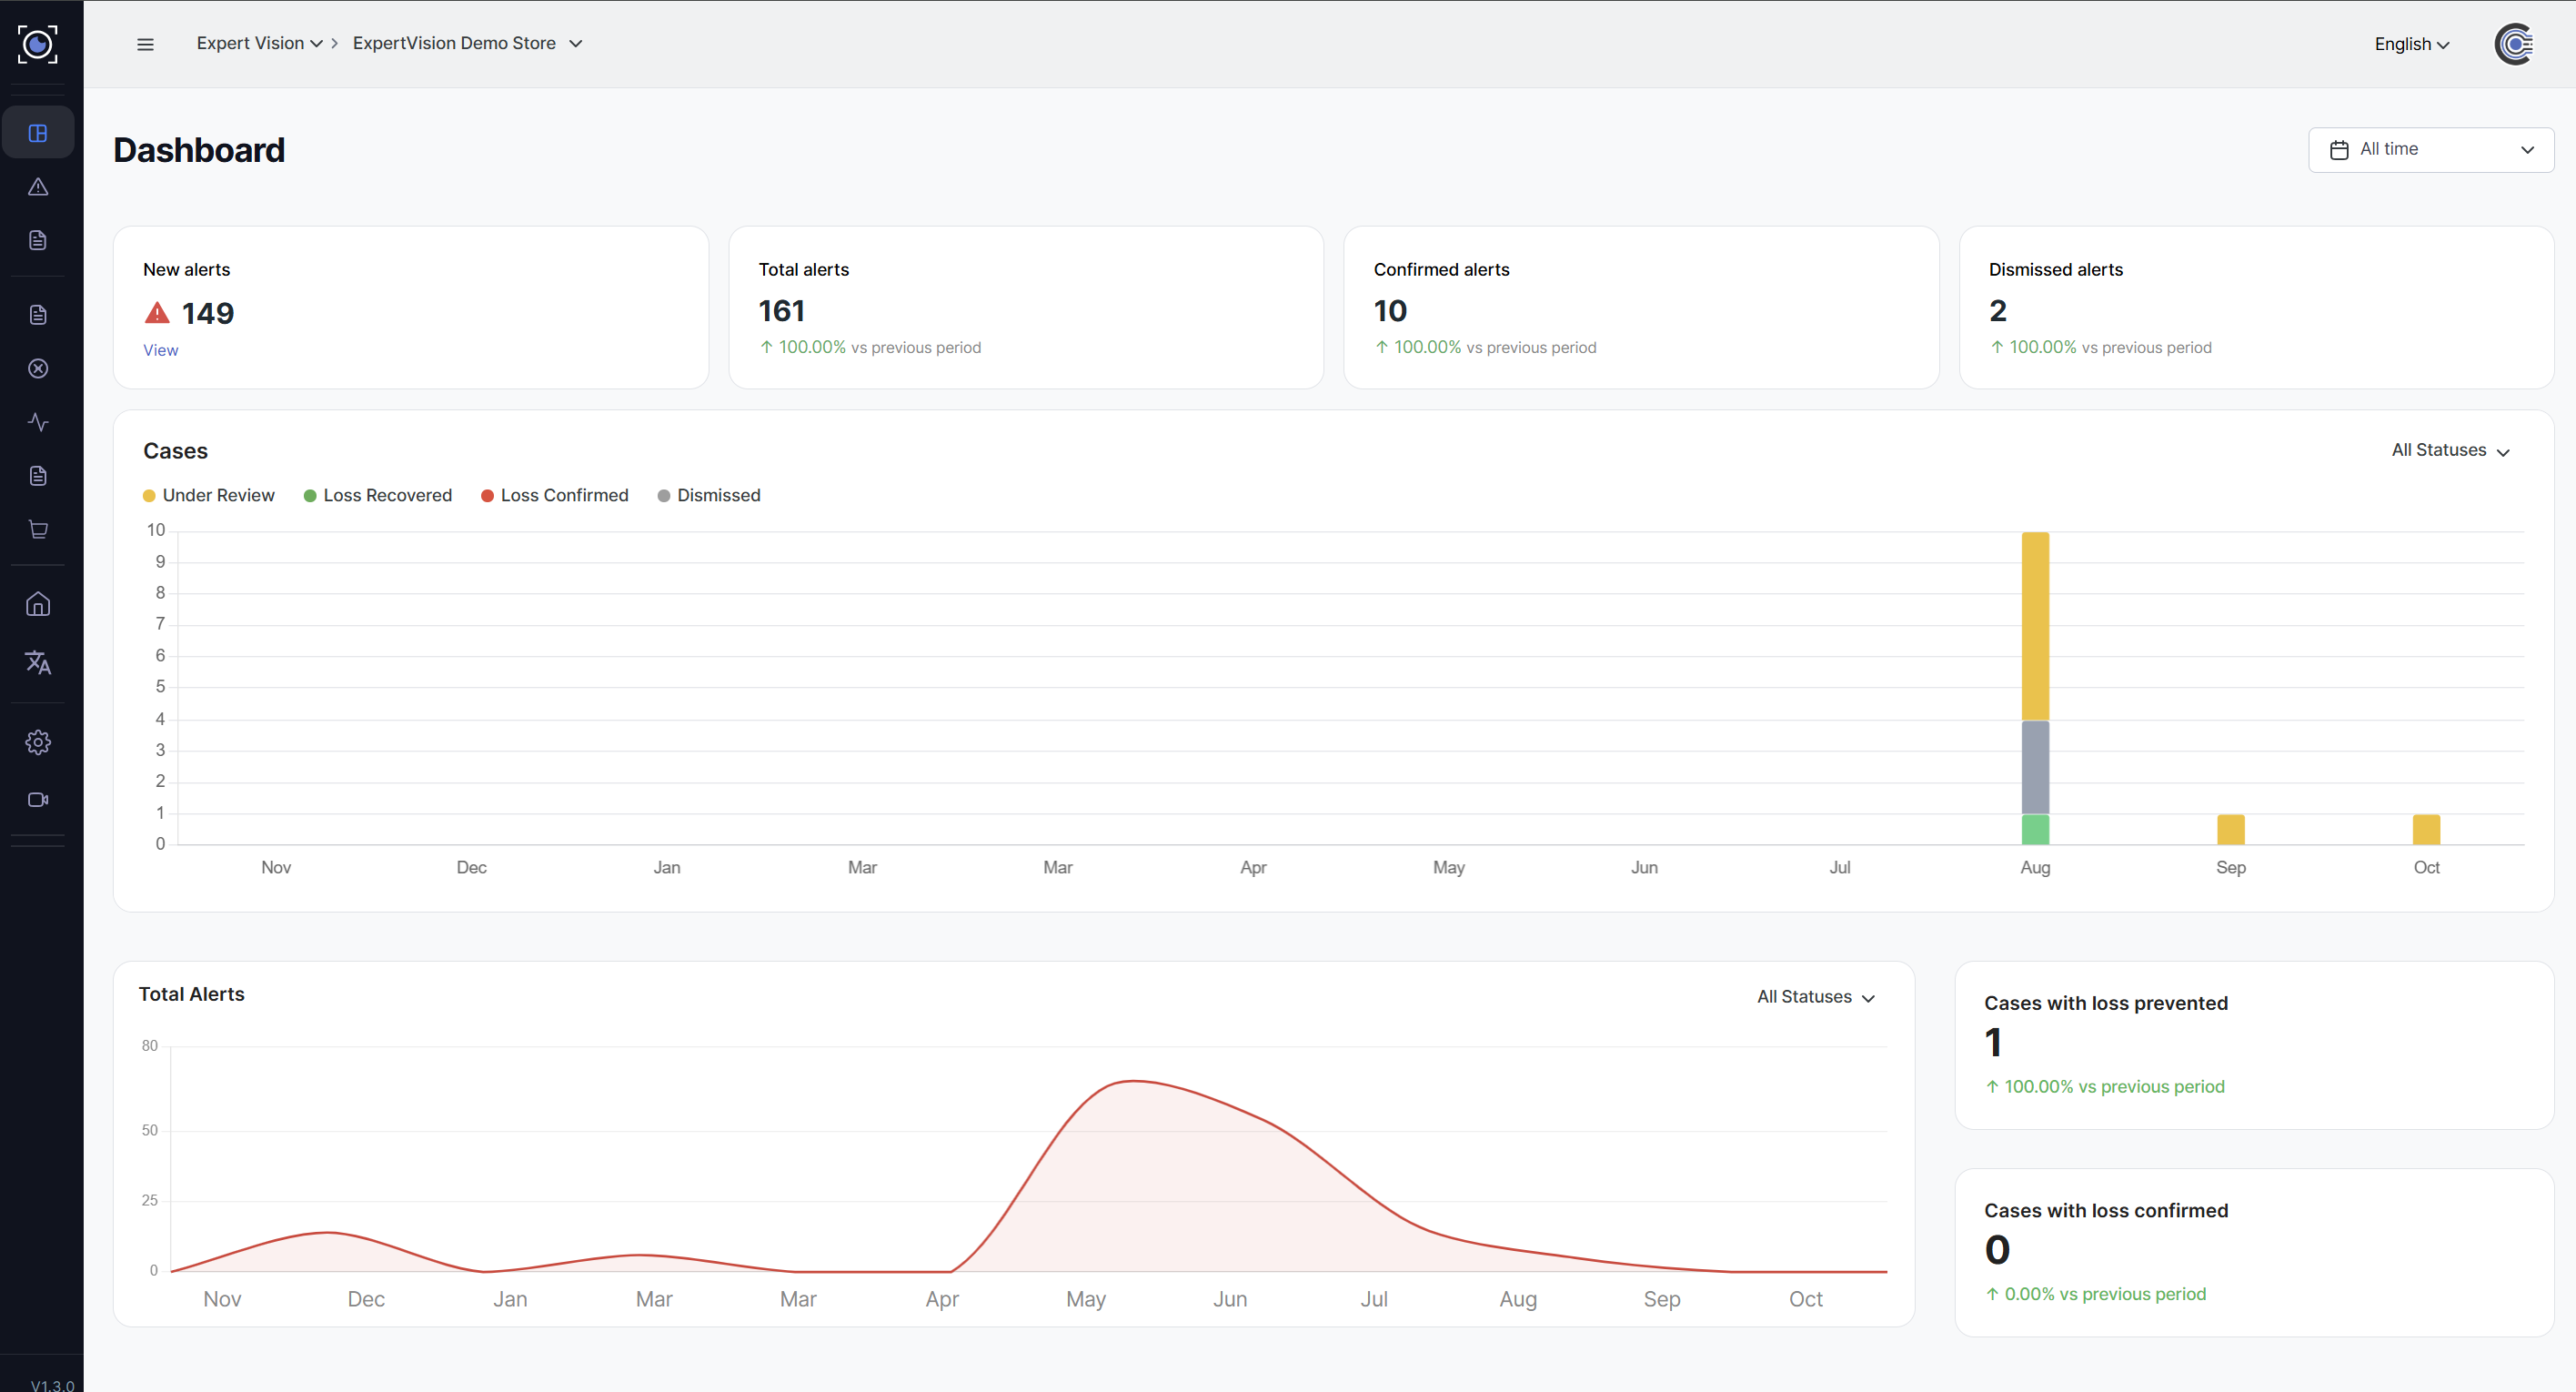Viewport: 2576px width, 1392px height.
Task: Open the activity pulse icon in sidebar
Action: point(38,422)
